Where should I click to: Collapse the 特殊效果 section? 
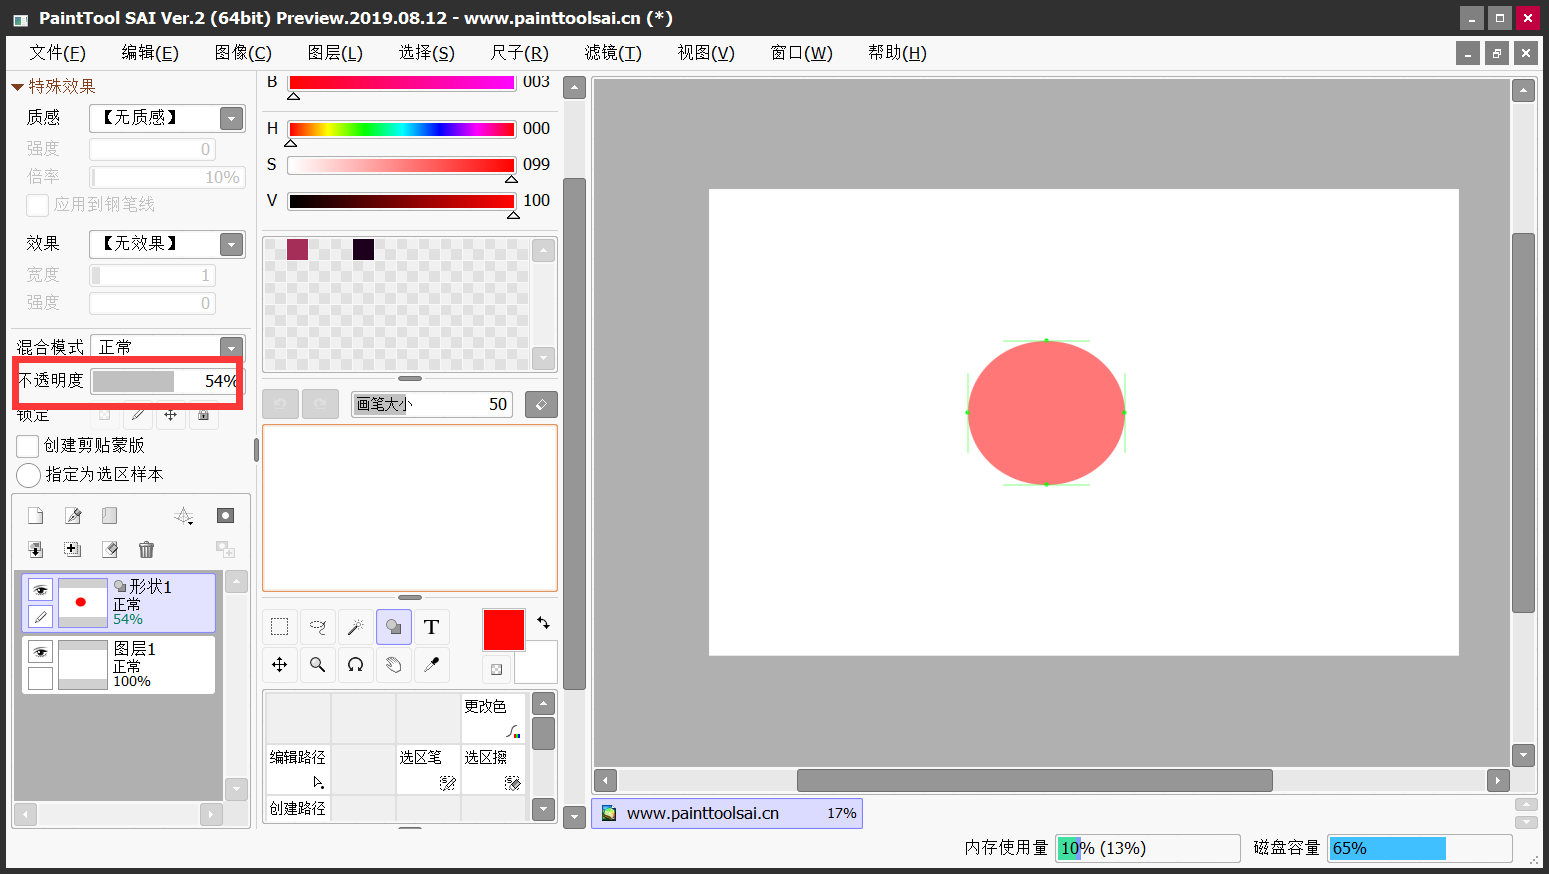point(17,87)
